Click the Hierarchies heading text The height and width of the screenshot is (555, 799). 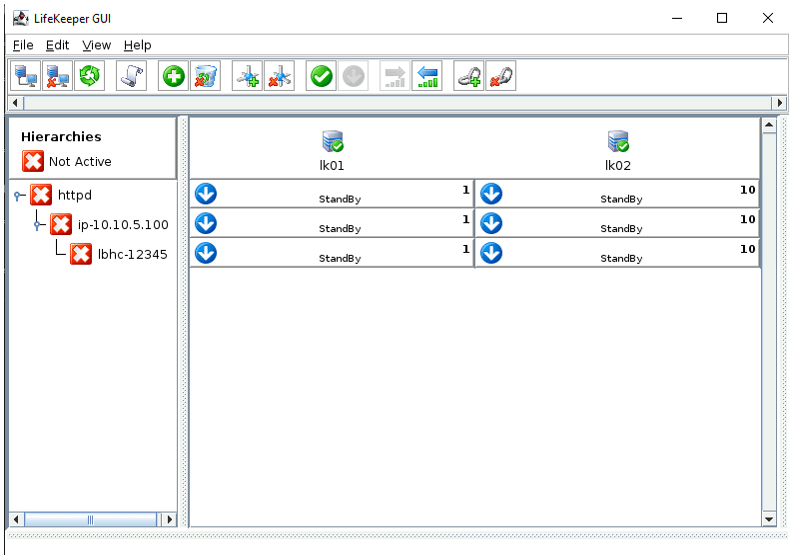pyautogui.click(x=61, y=137)
